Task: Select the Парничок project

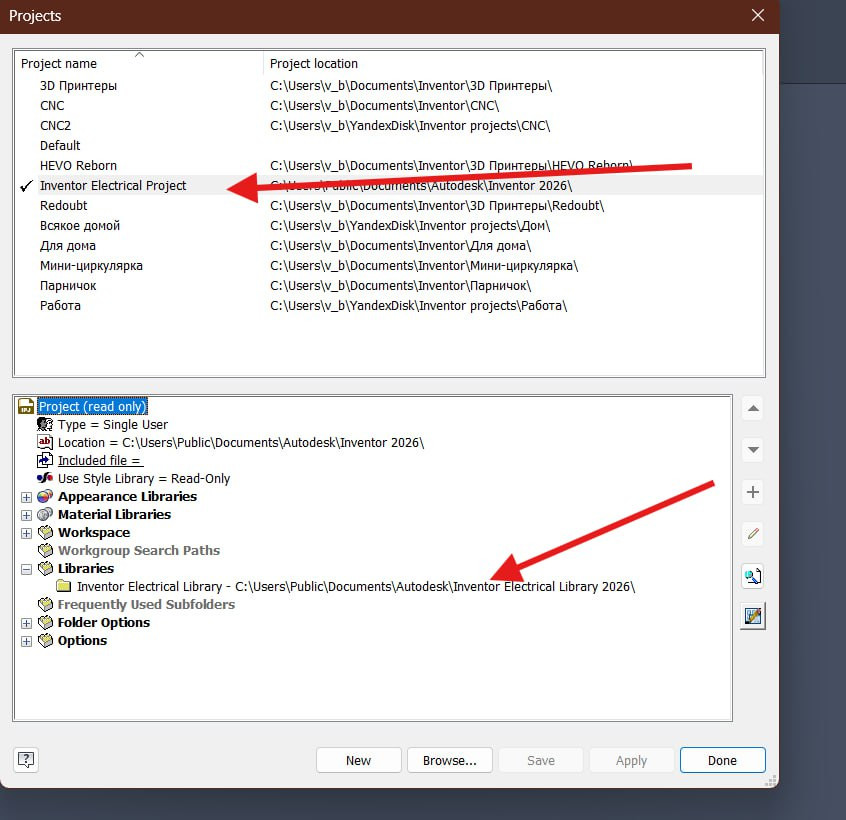Action: coord(68,285)
